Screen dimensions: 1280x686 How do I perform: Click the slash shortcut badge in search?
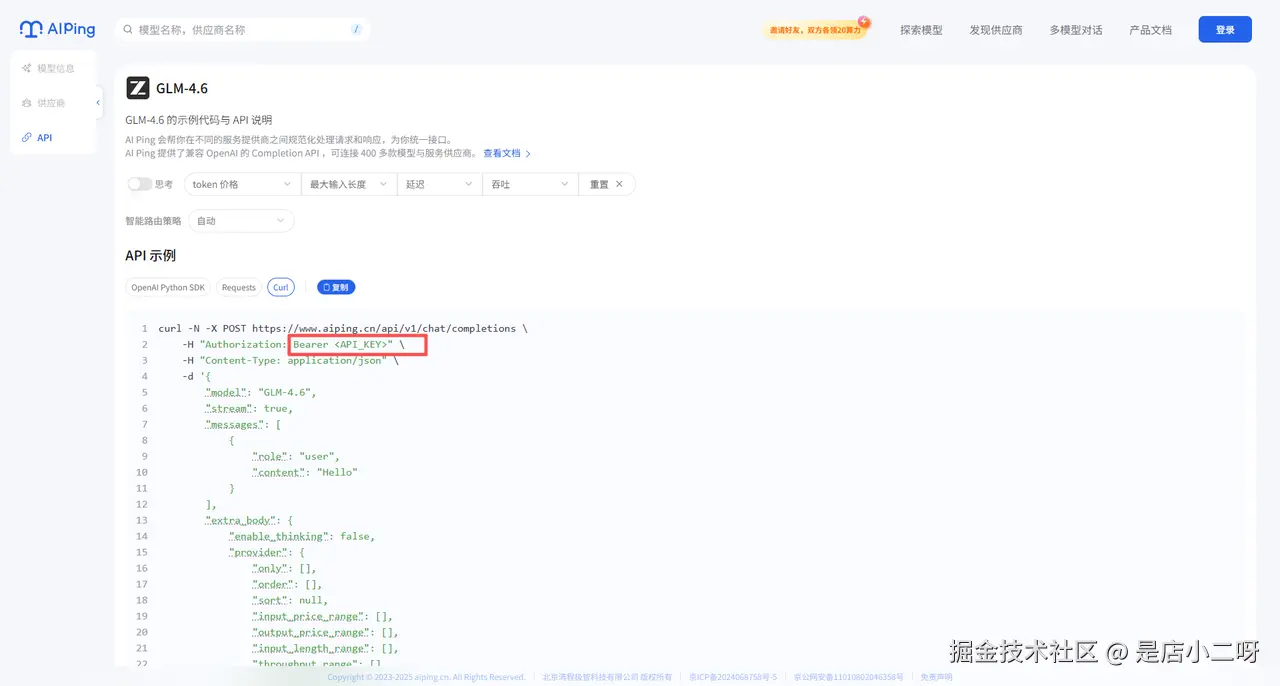click(x=356, y=30)
